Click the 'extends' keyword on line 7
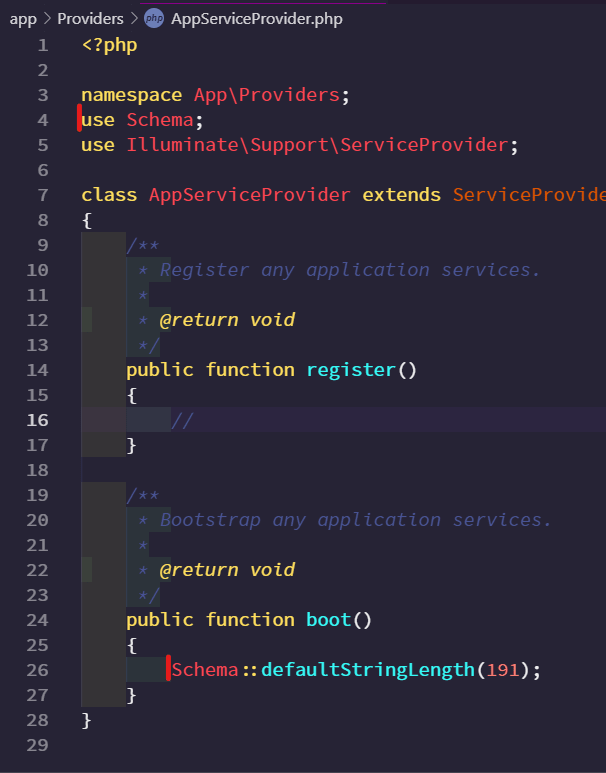Image resolution: width=606 pixels, height=773 pixels. click(x=401, y=195)
